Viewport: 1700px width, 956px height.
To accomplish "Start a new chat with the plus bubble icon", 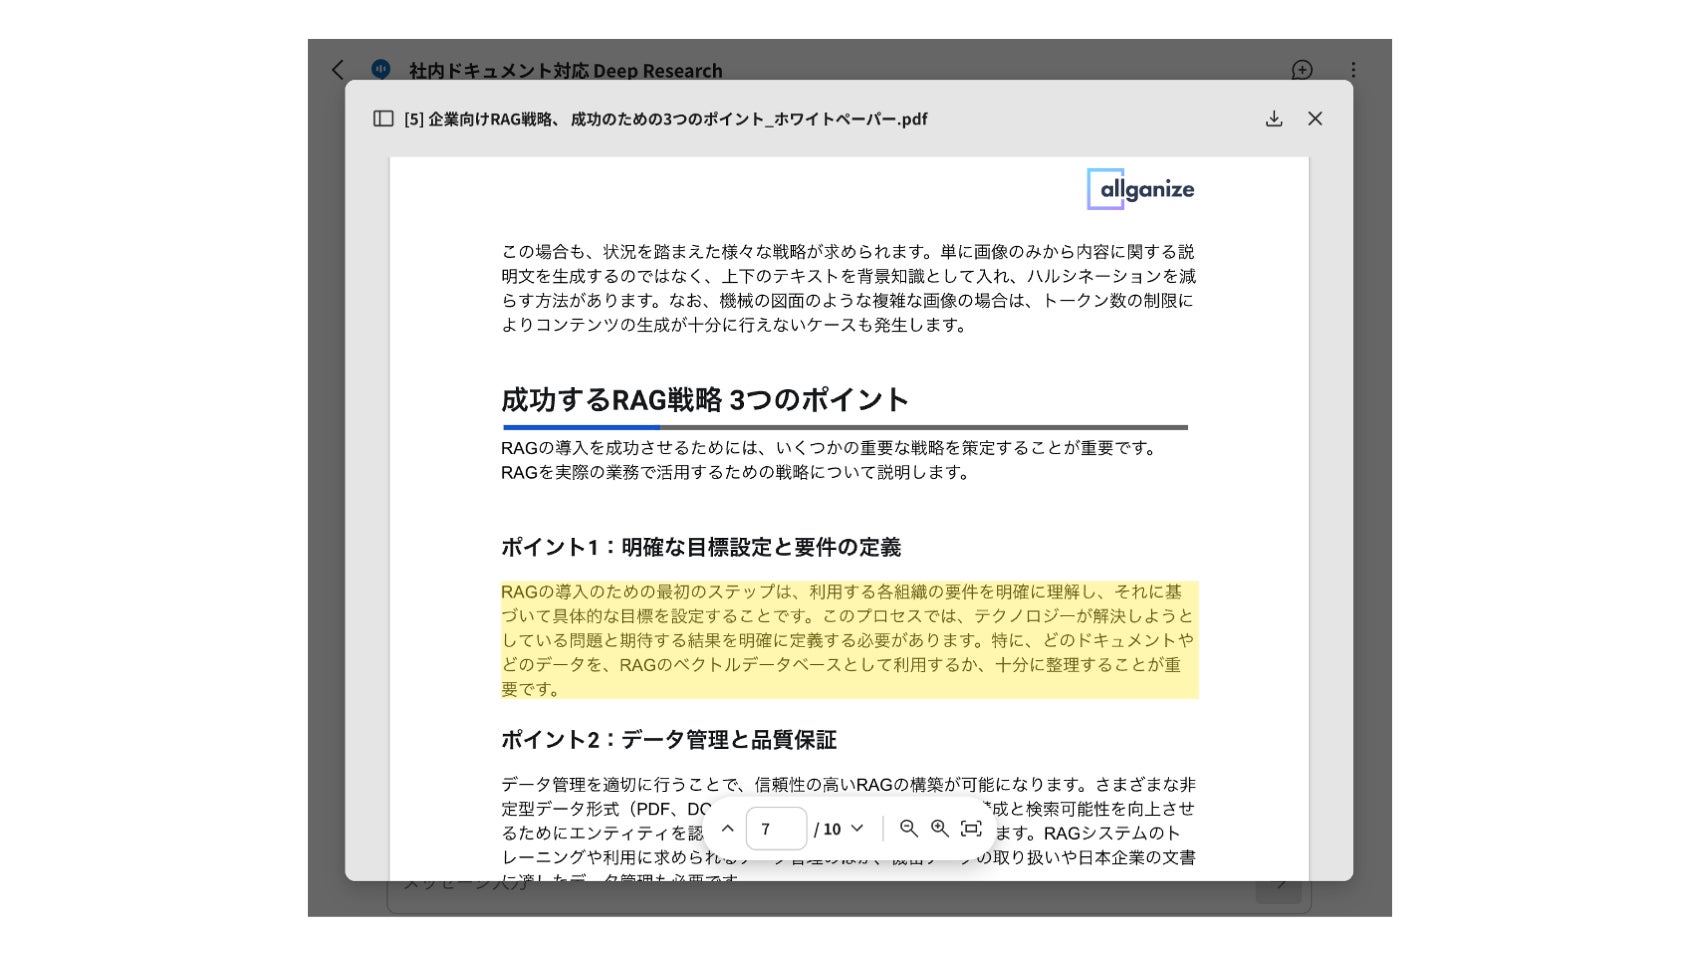I will 1302,70.
